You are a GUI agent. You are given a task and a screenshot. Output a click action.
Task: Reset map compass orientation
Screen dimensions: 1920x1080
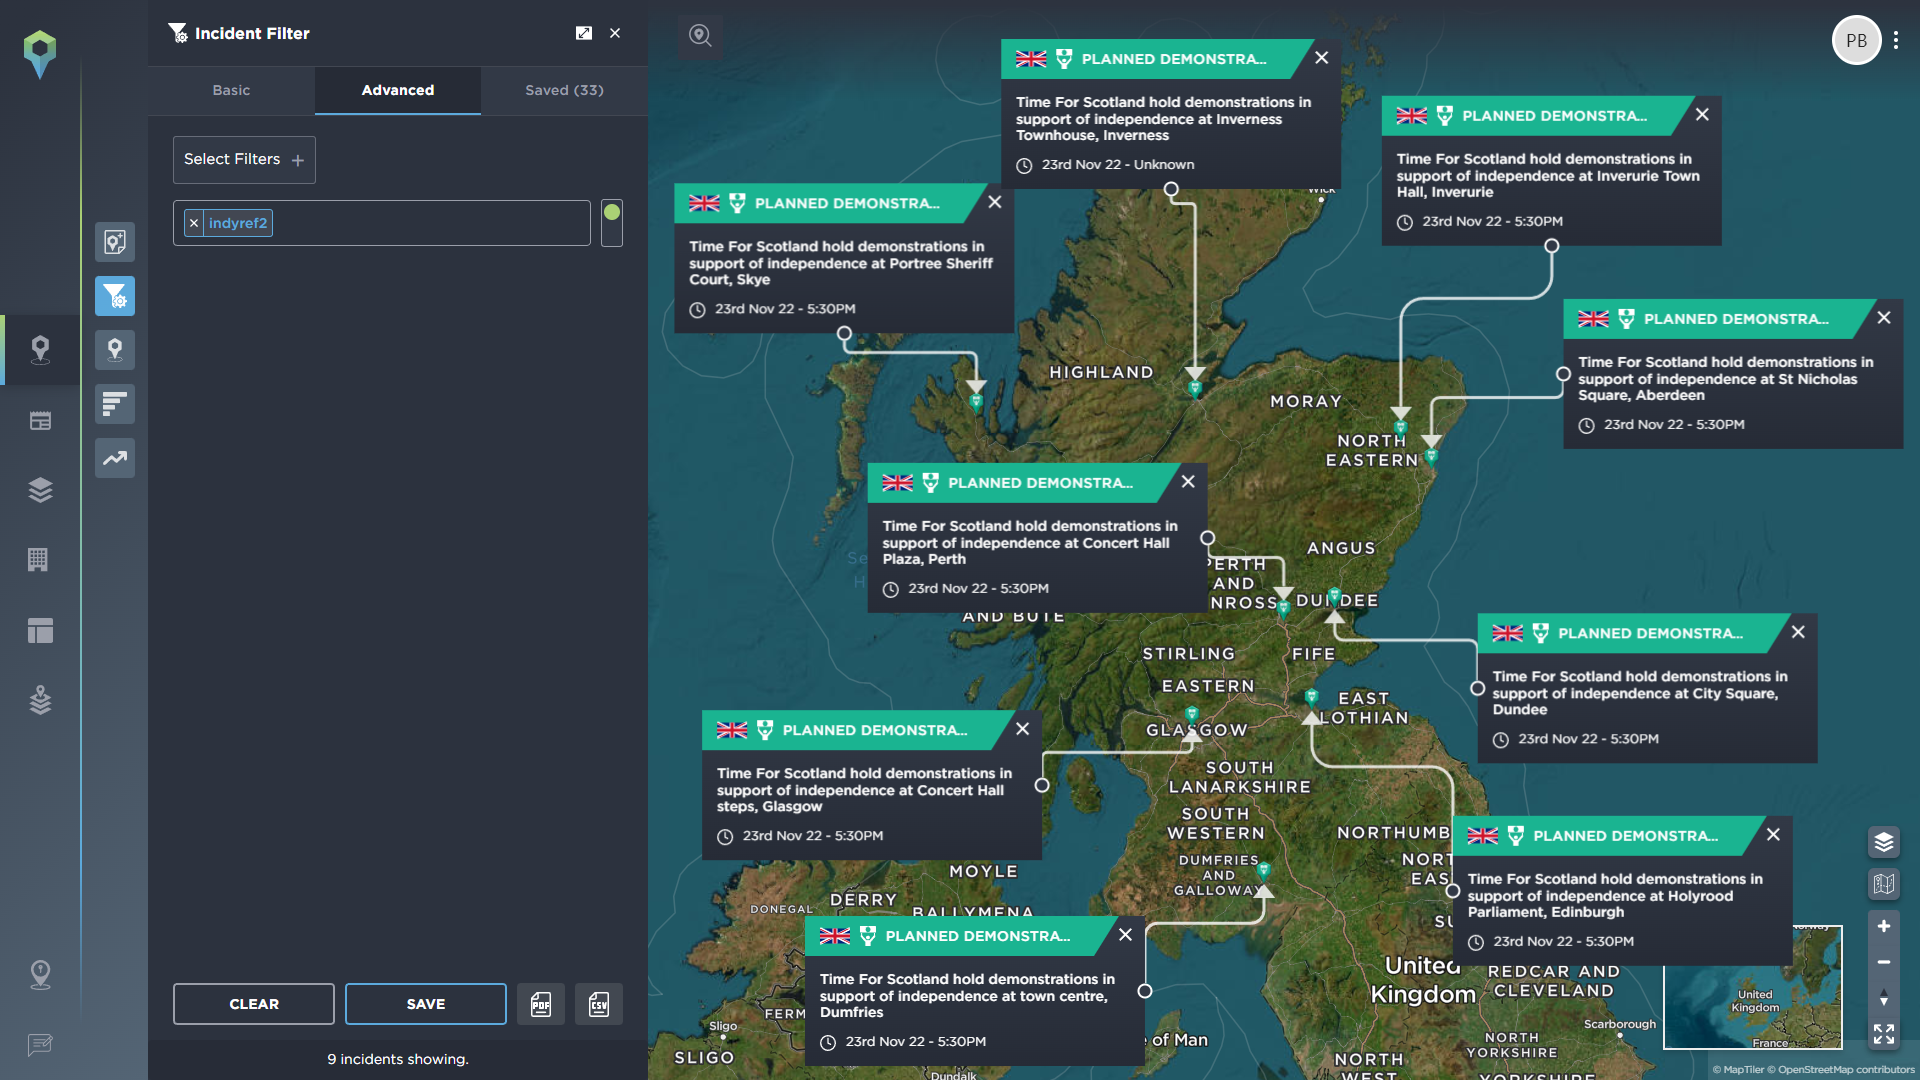click(x=1884, y=998)
